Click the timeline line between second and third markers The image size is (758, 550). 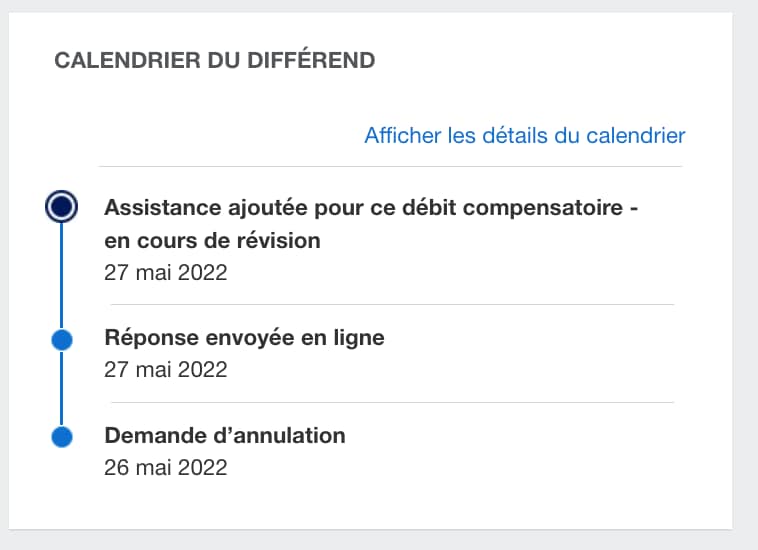pos(62,388)
